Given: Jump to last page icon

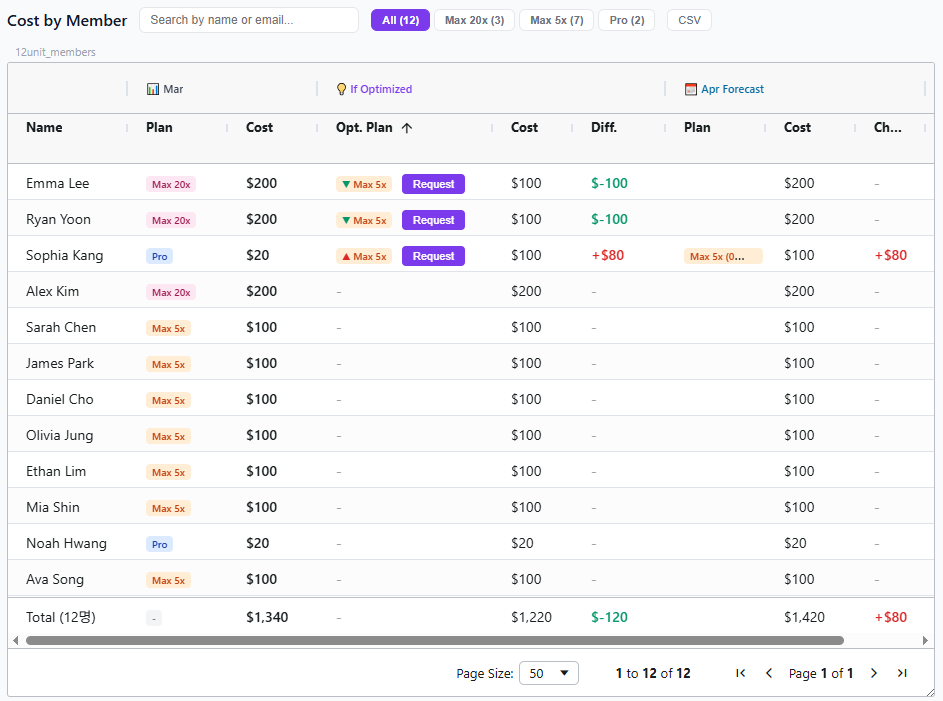Looking at the screenshot, I should click(x=902, y=673).
